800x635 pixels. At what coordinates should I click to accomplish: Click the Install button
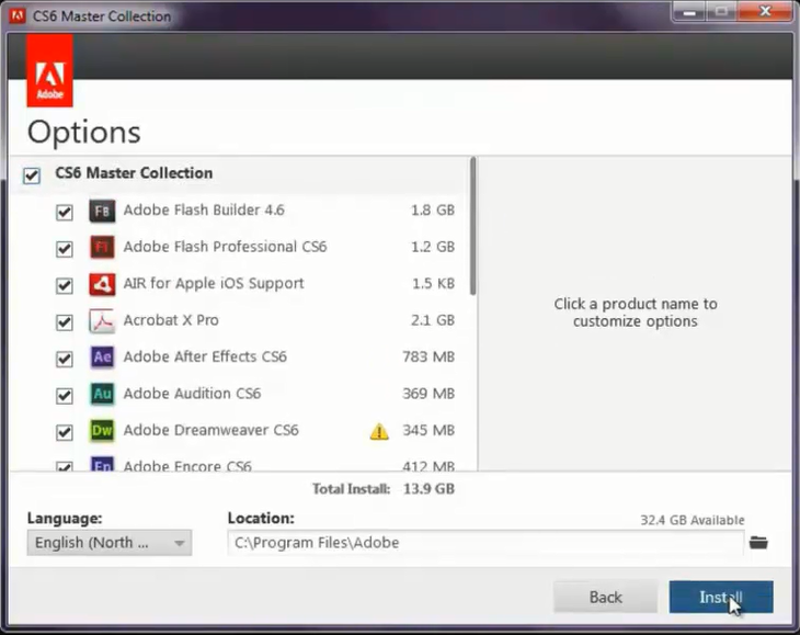click(x=721, y=597)
